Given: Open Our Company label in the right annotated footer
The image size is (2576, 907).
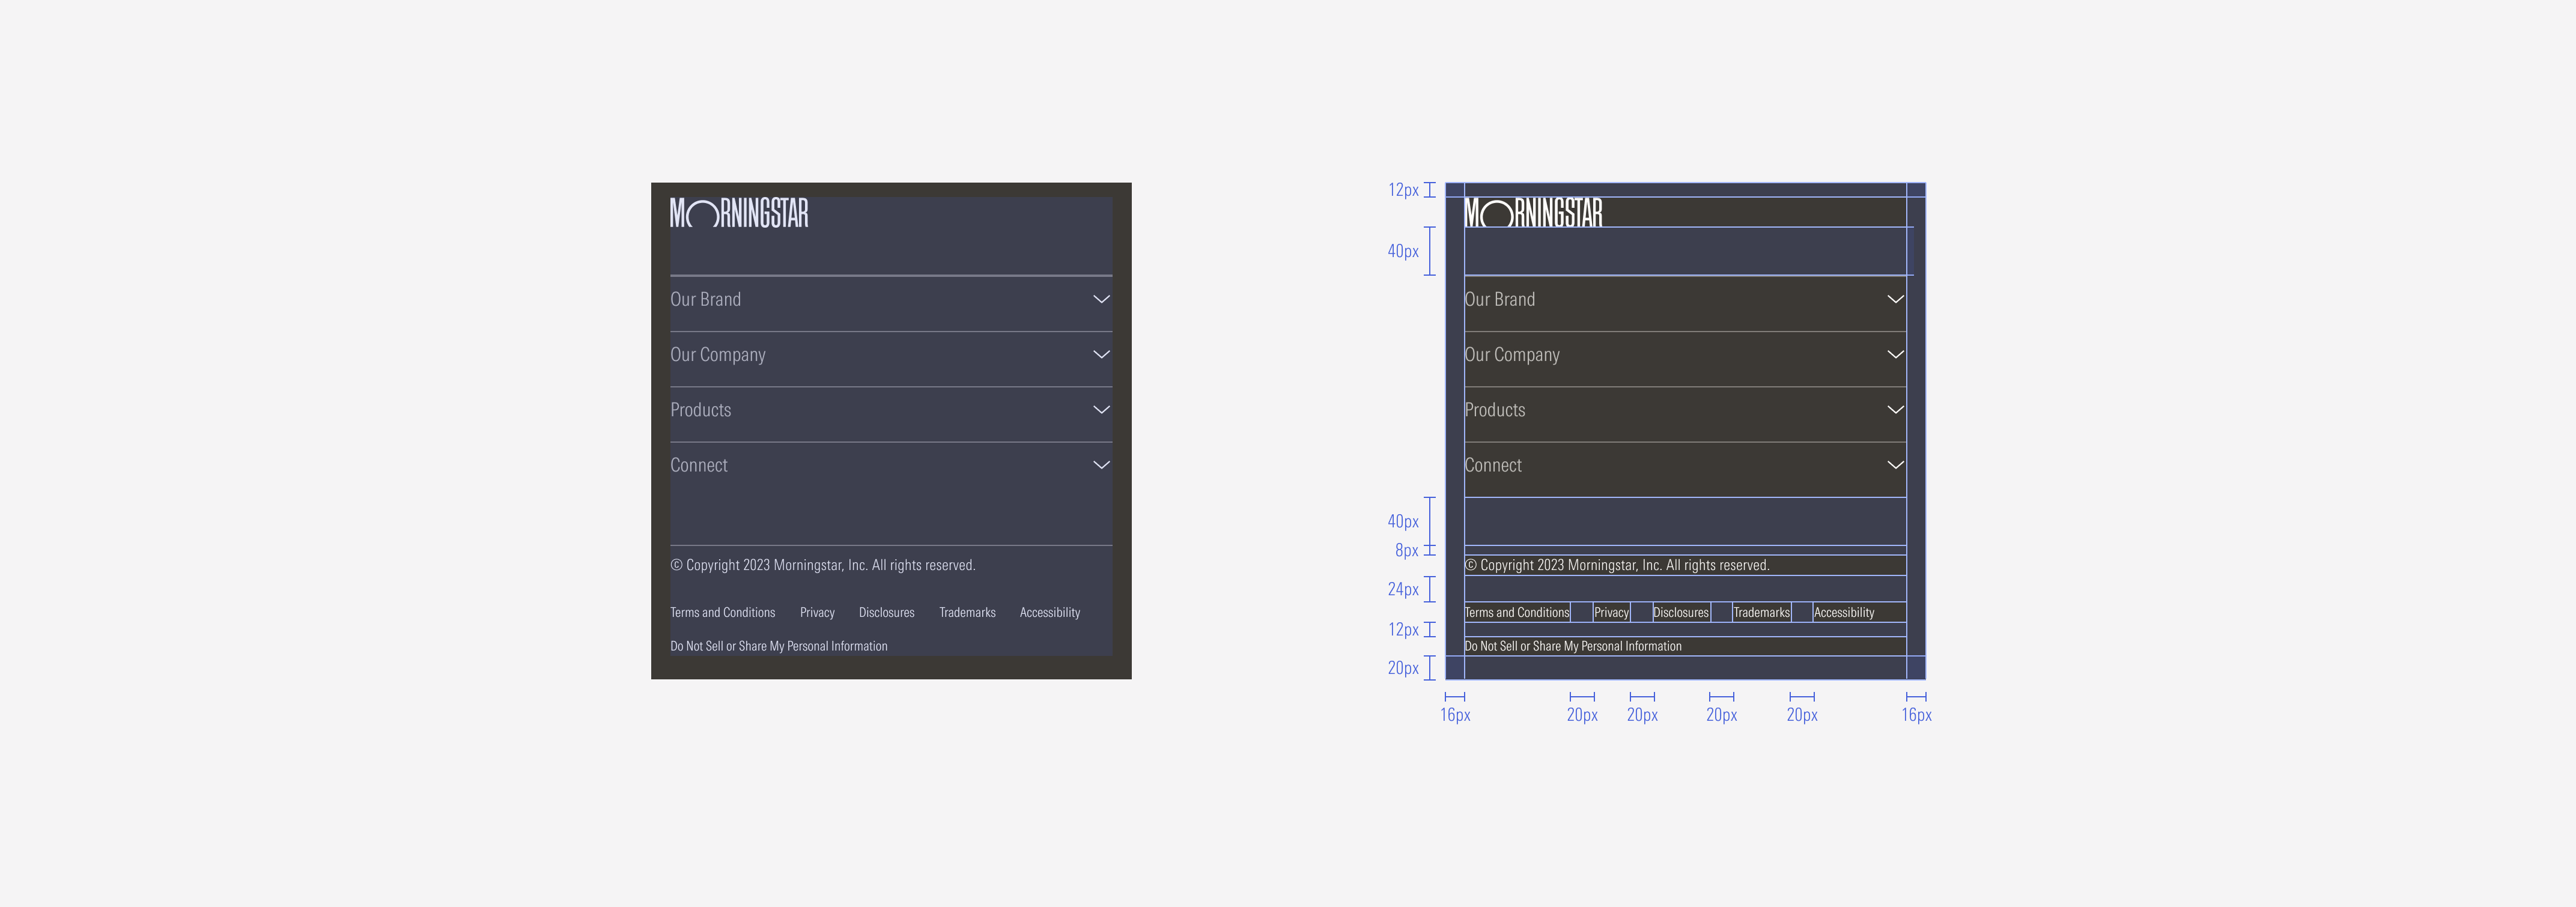Looking at the screenshot, I should click(x=1512, y=355).
